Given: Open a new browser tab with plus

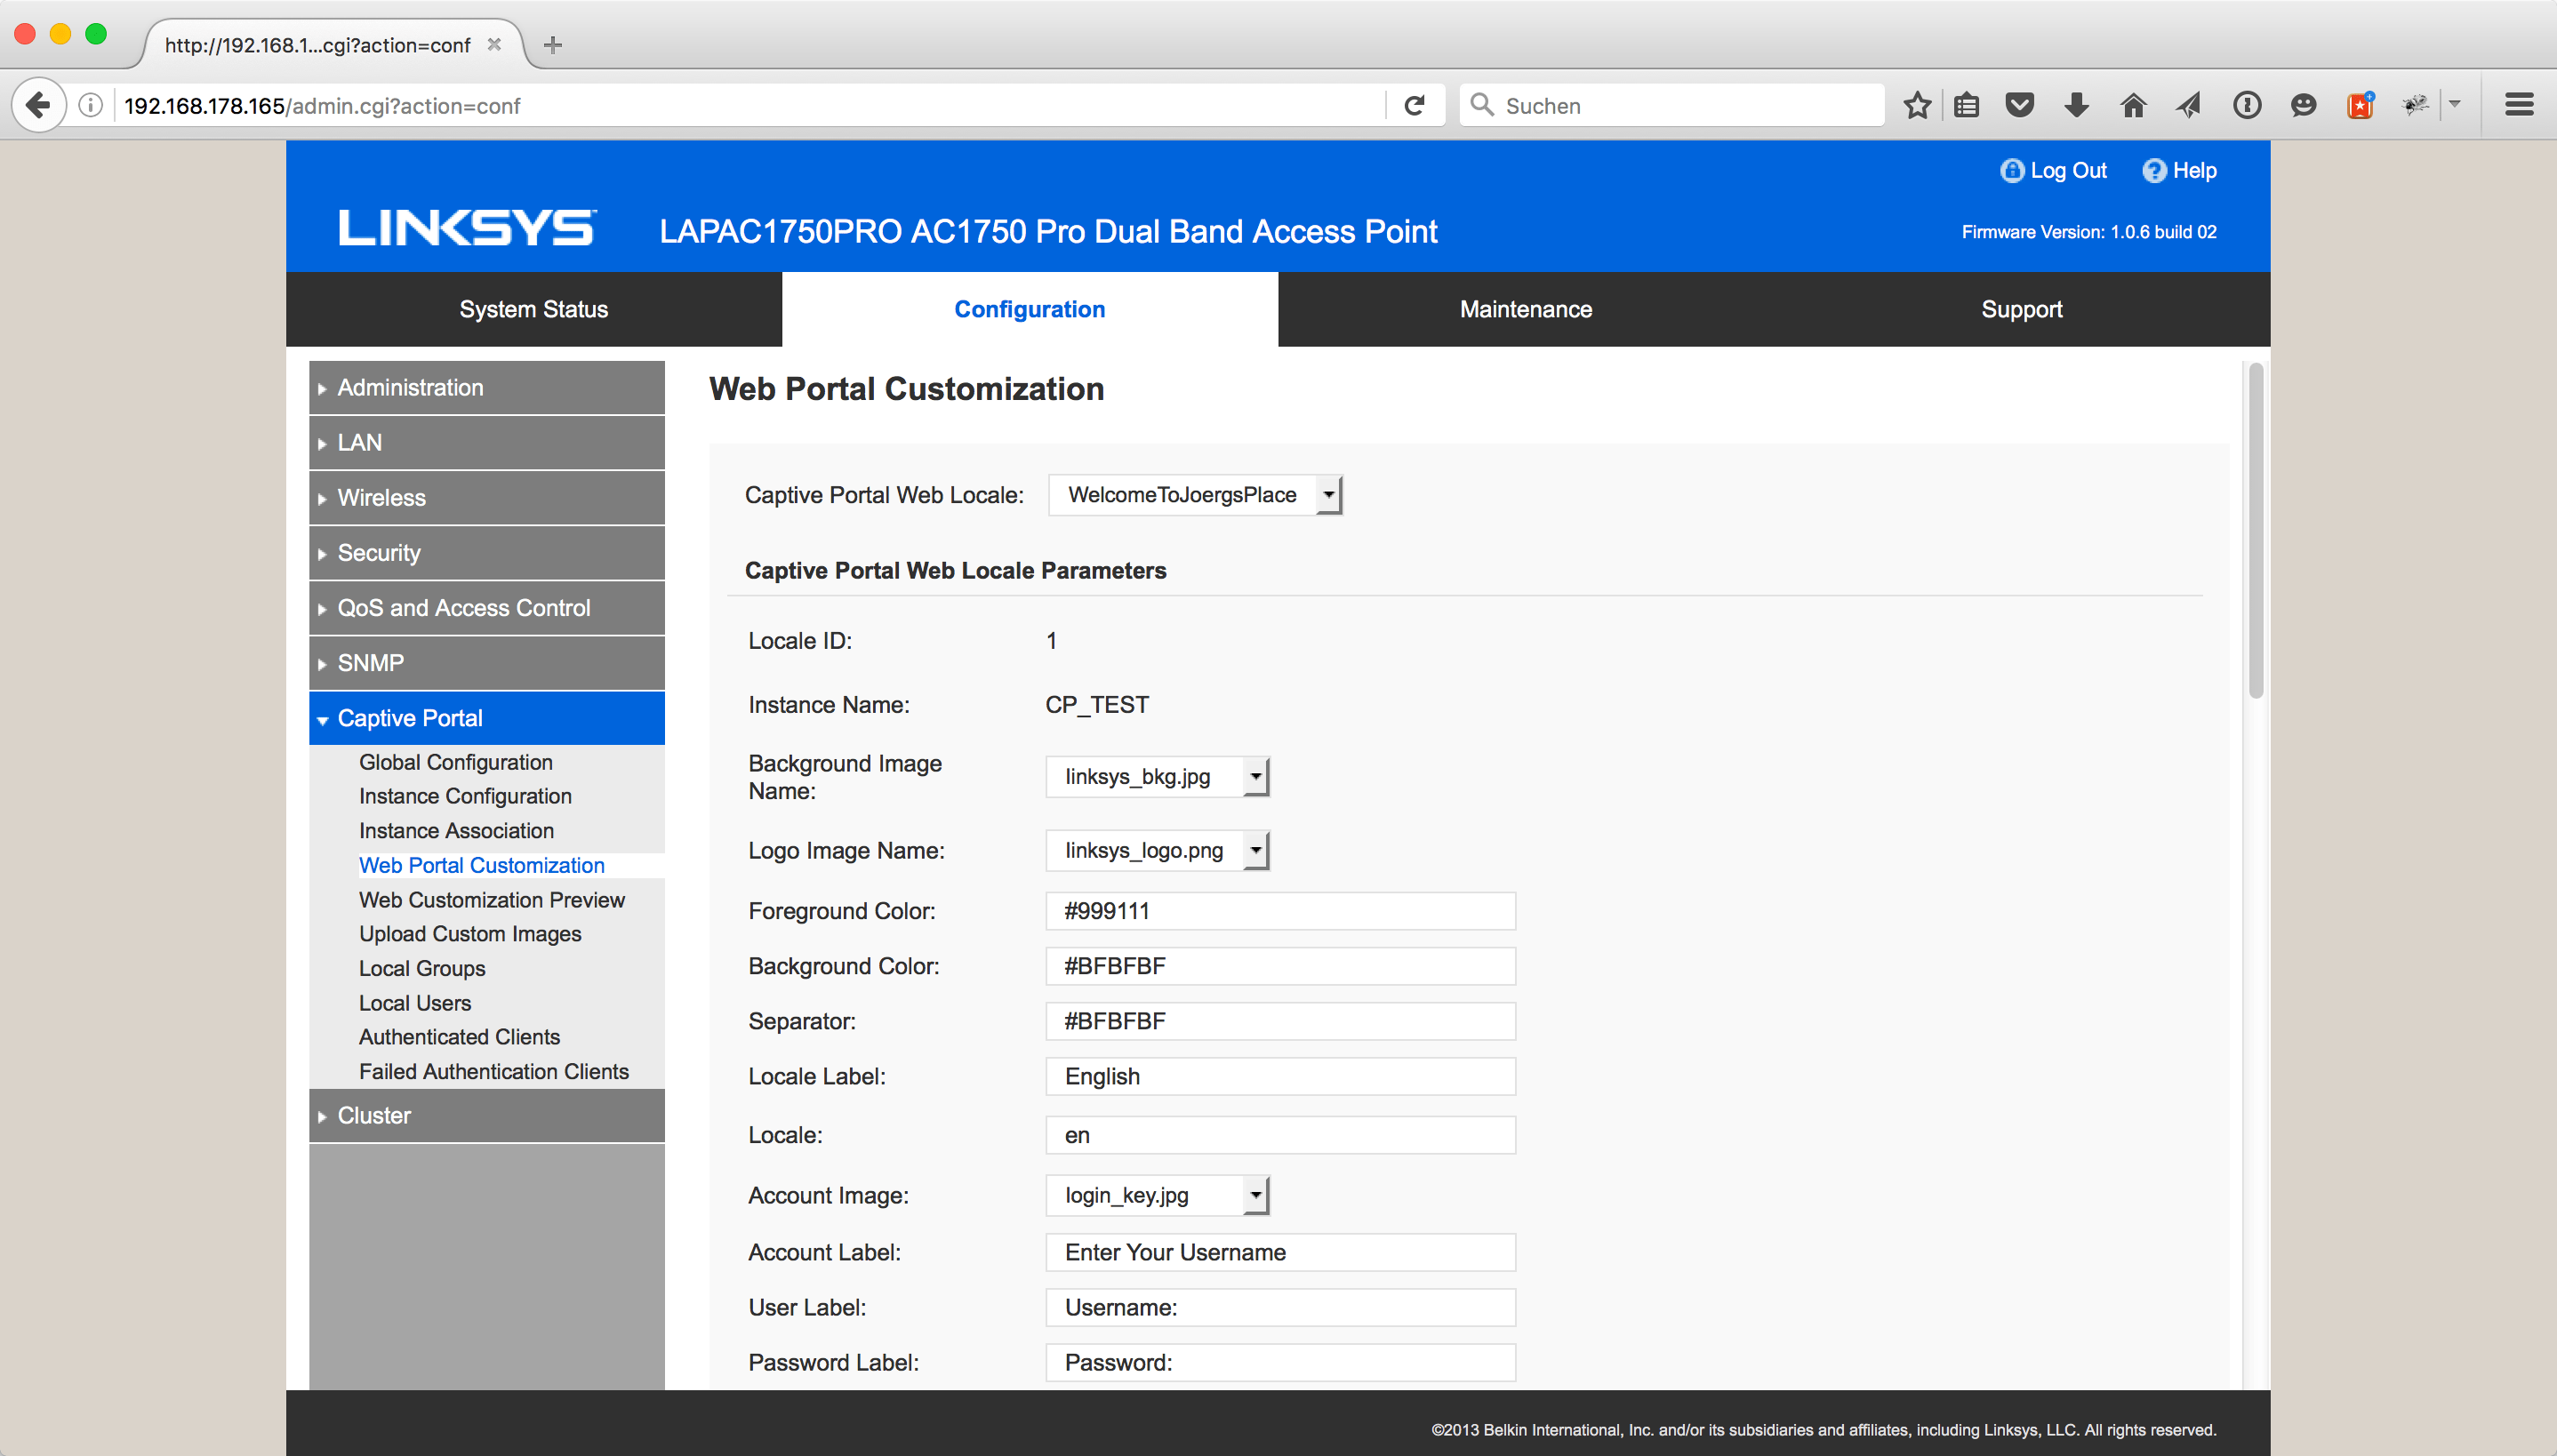Looking at the screenshot, I should [x=553, y=45].
